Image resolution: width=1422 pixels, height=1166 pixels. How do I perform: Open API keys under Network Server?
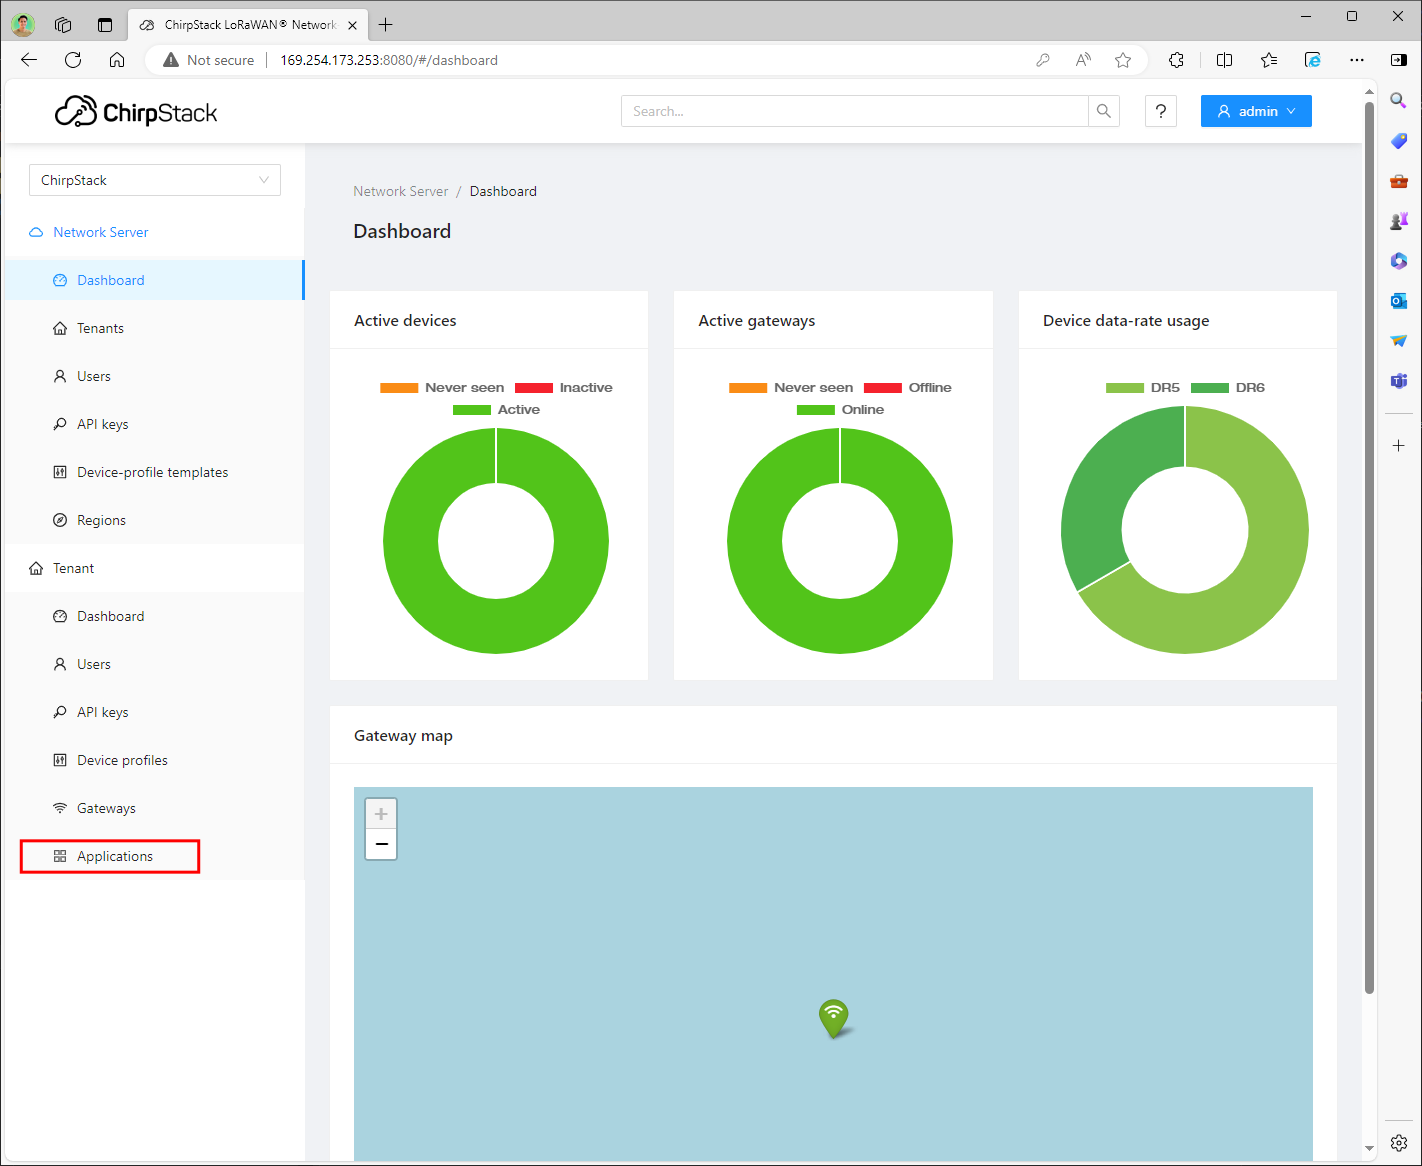[x=102, y=424]
